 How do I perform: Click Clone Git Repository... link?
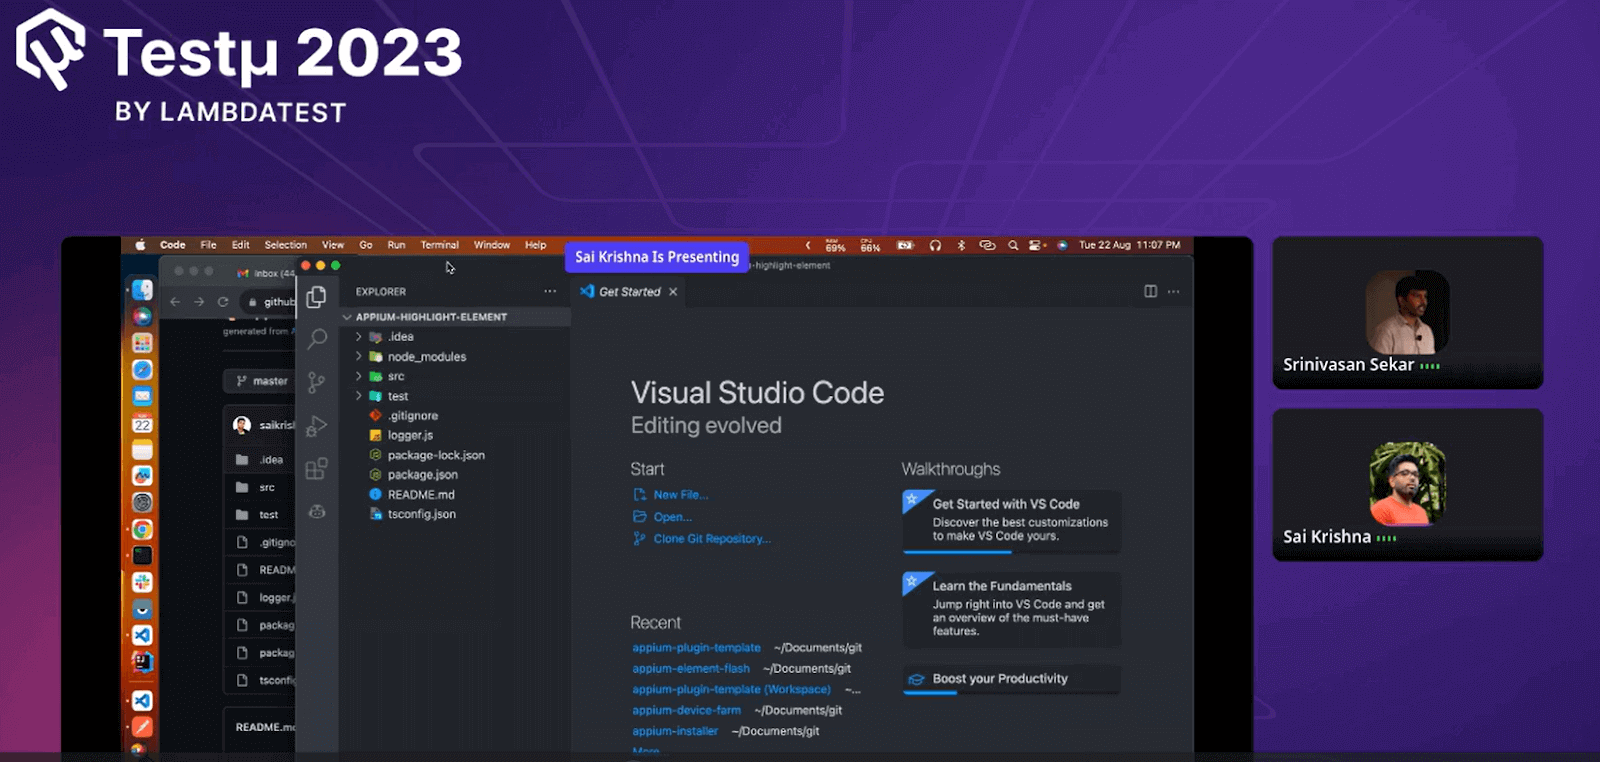[x=711, y=539]
